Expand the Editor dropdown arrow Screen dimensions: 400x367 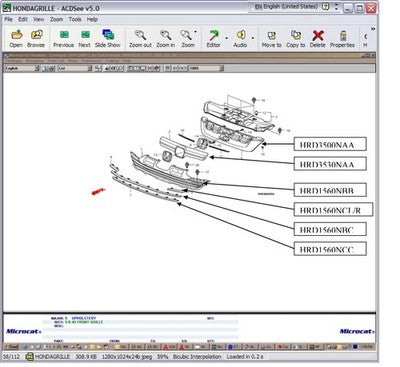227,38
